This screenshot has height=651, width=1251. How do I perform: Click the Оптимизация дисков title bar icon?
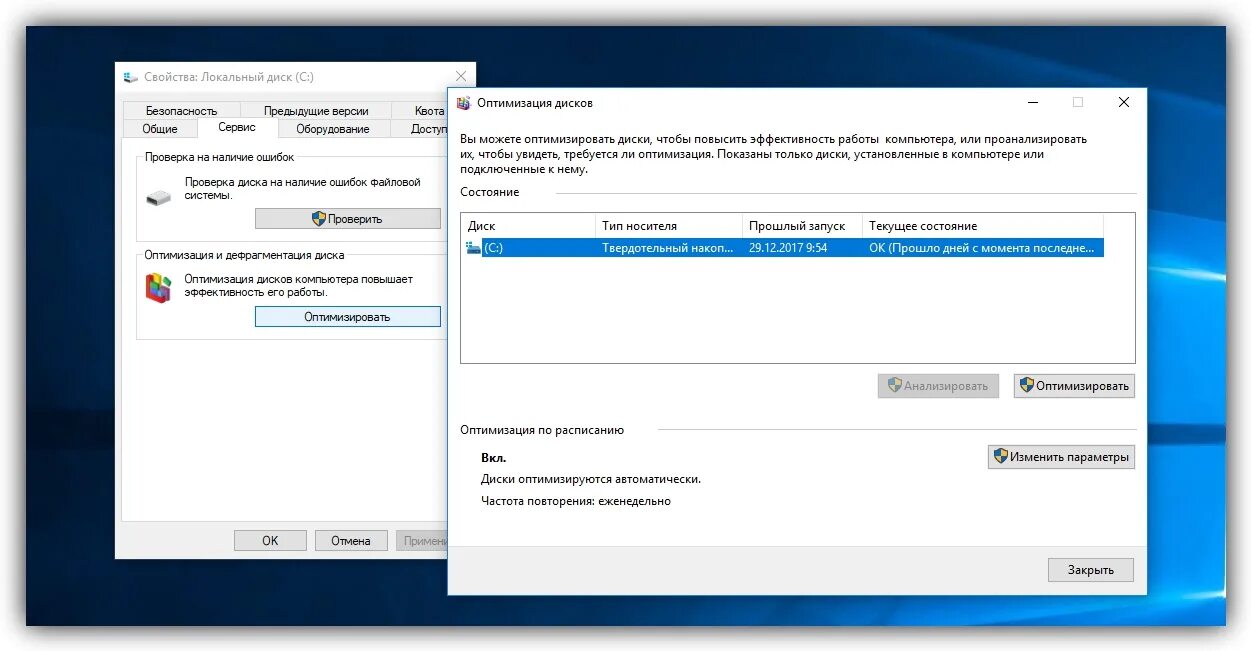[466, 103]
